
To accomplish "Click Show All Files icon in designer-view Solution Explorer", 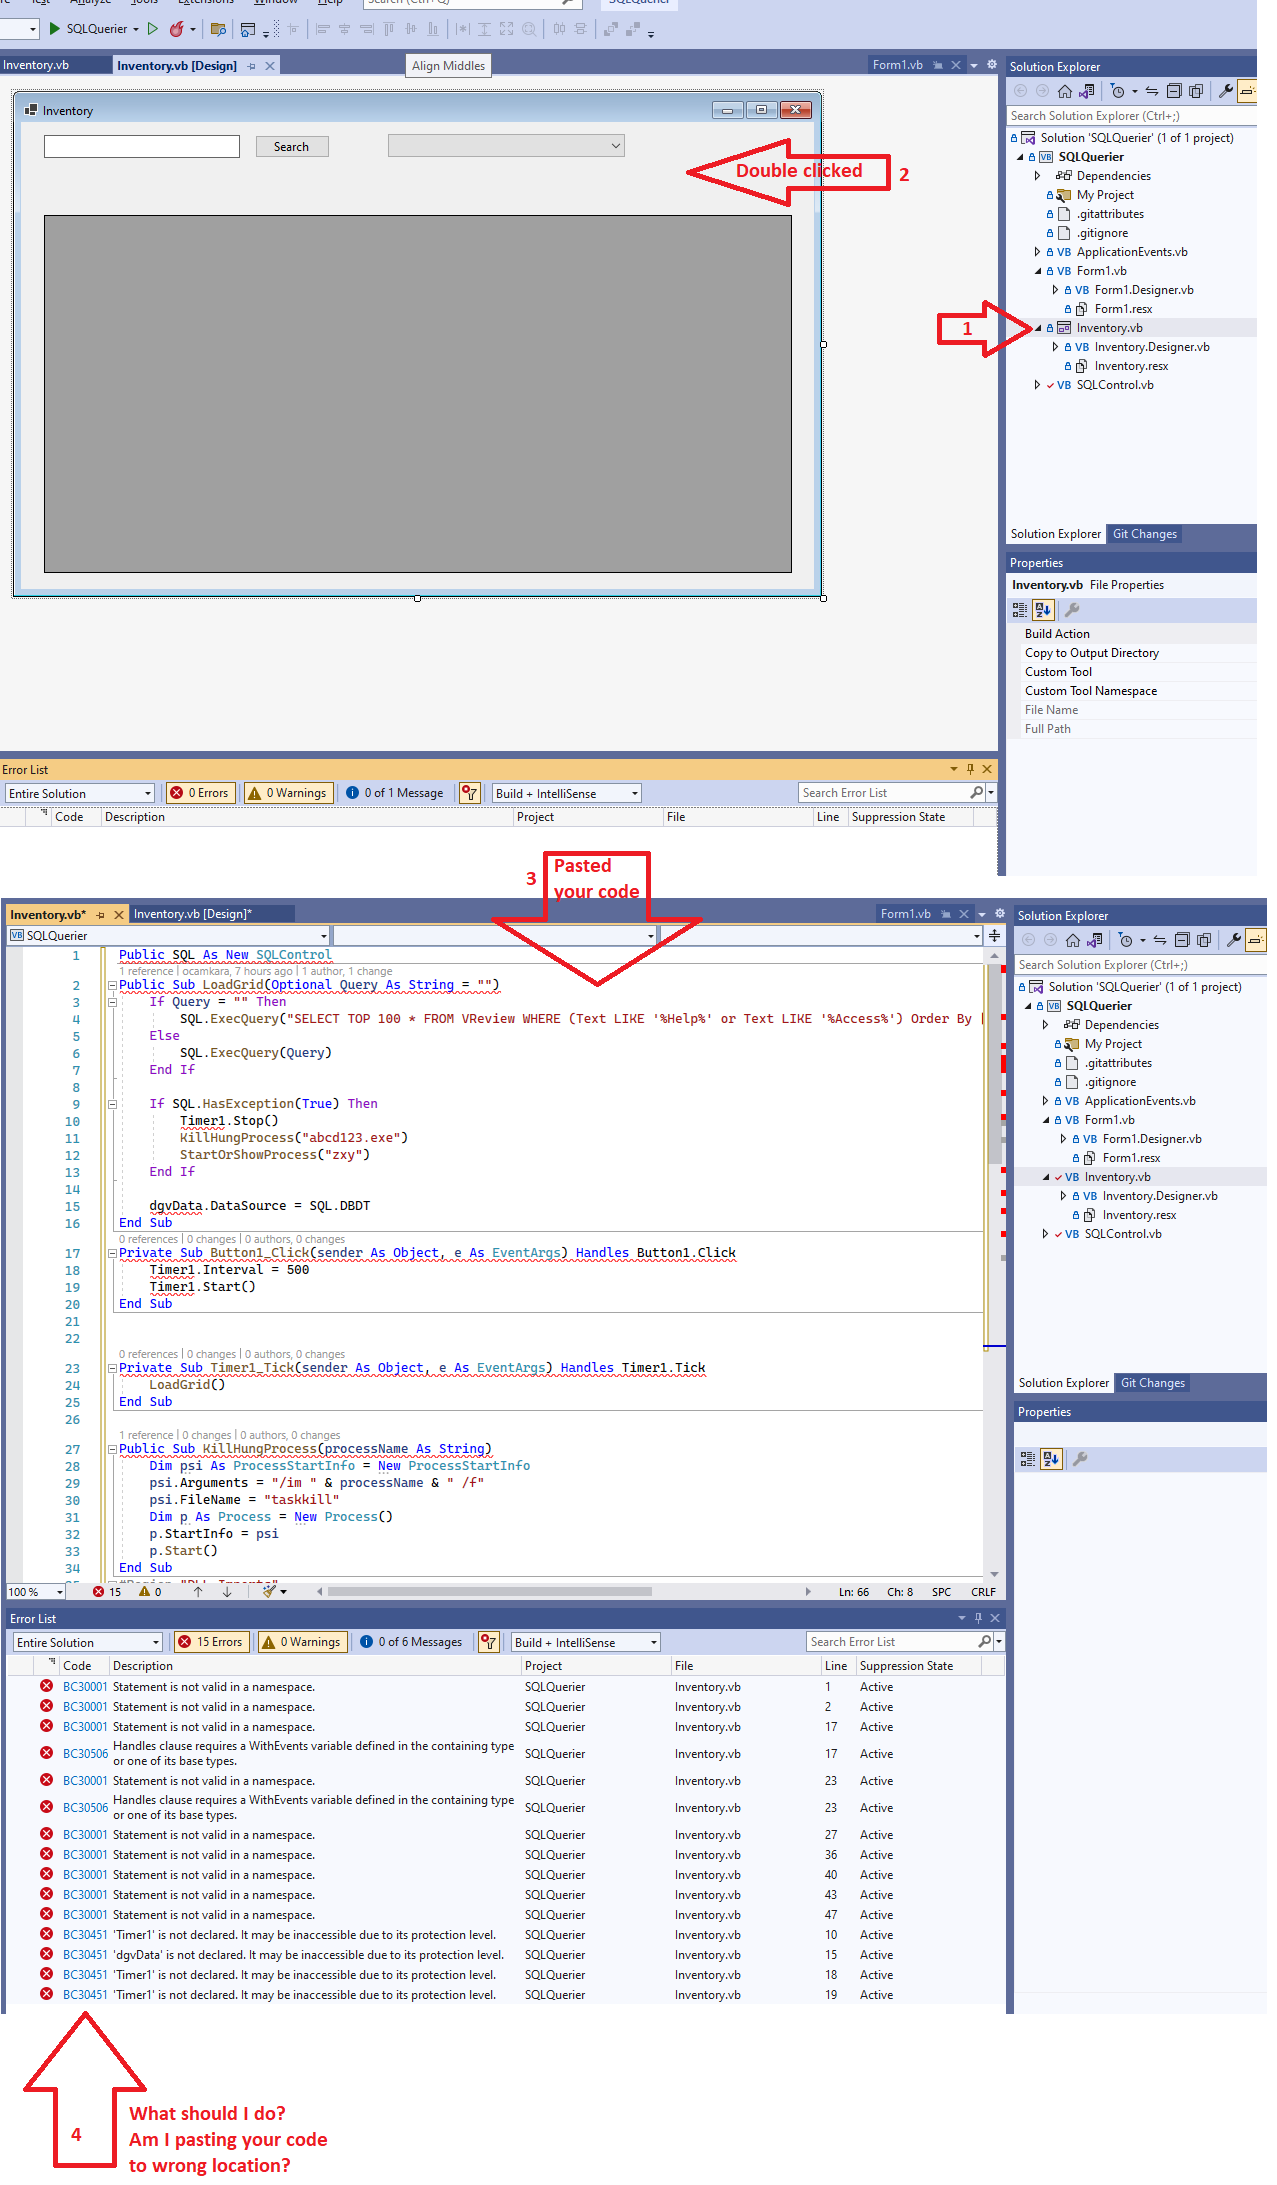I will coord(1196,91).
